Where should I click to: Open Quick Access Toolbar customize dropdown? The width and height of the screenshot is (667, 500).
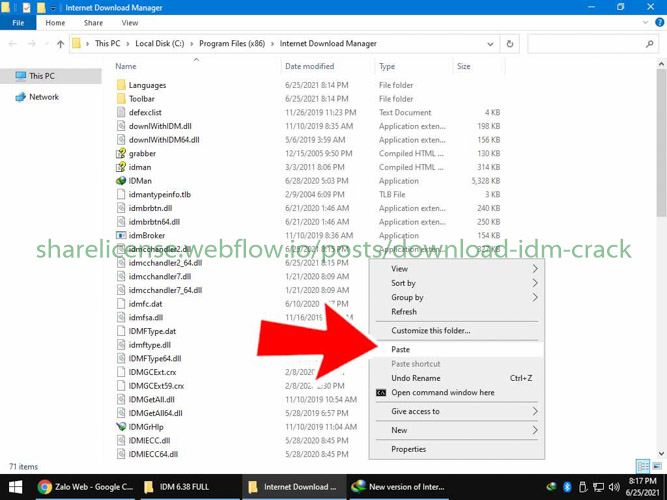click(x=53, y=8)
